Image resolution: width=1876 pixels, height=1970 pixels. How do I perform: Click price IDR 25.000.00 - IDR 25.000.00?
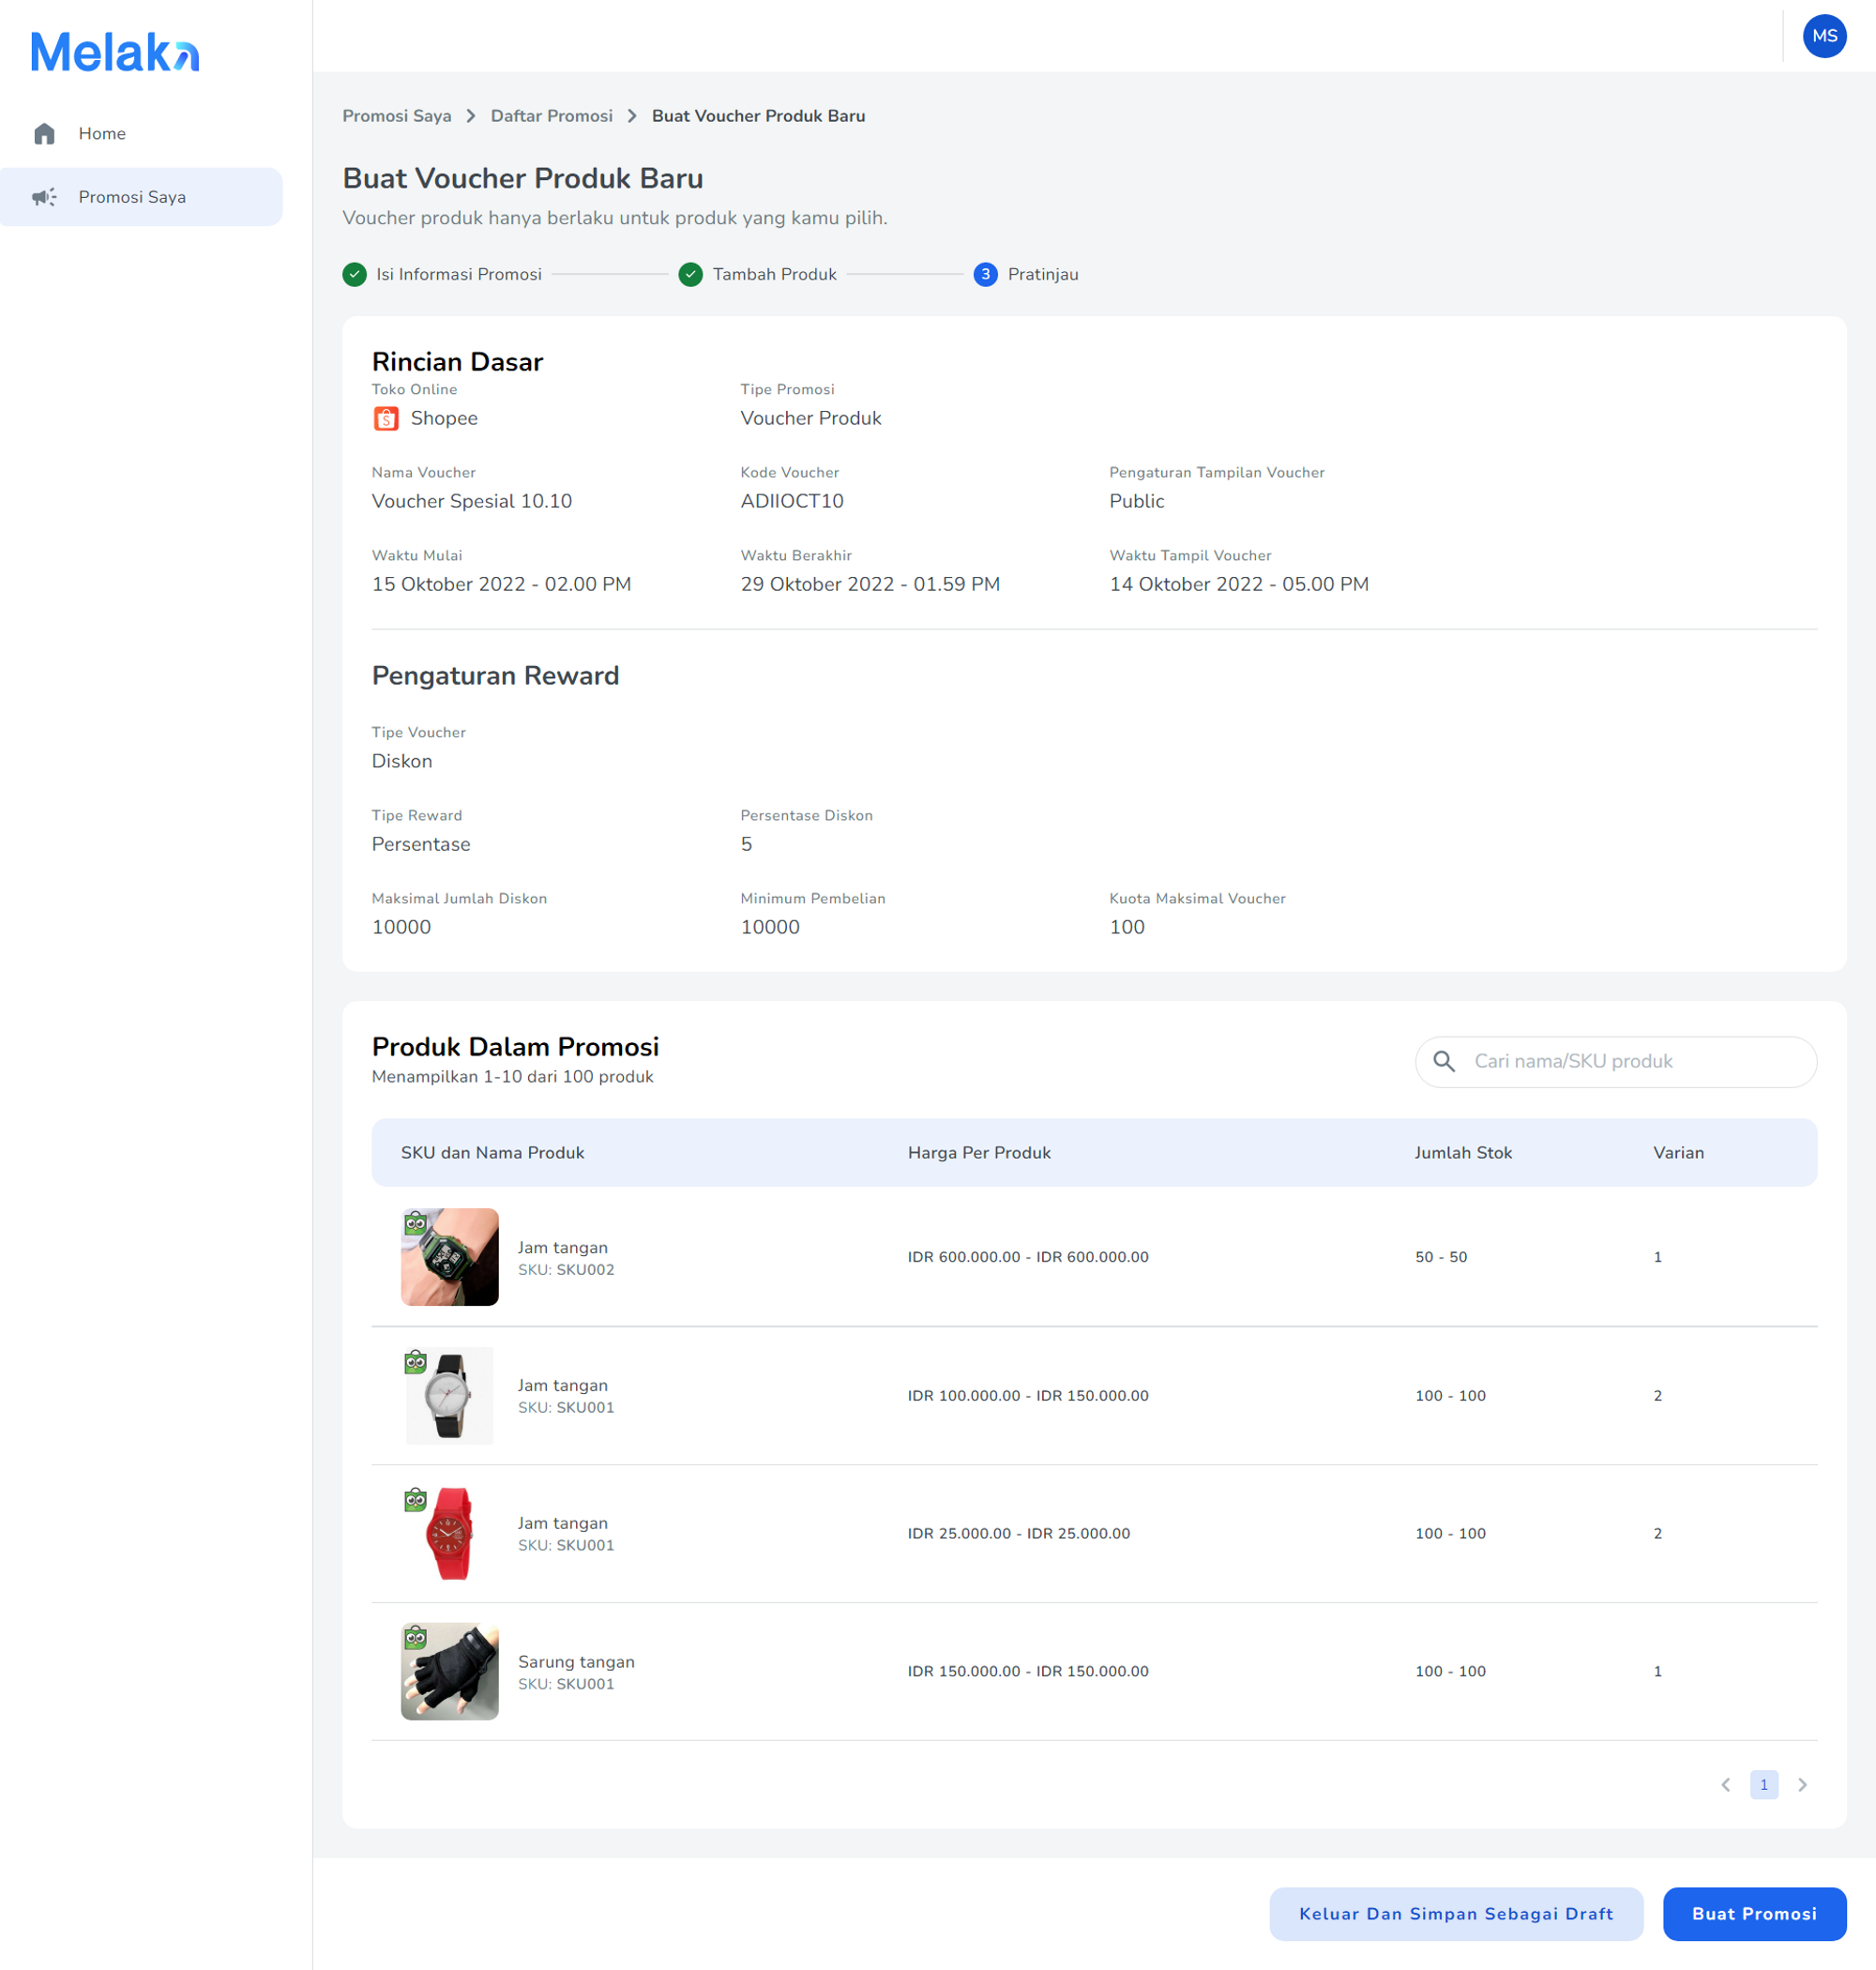tap(1019, 1534)
